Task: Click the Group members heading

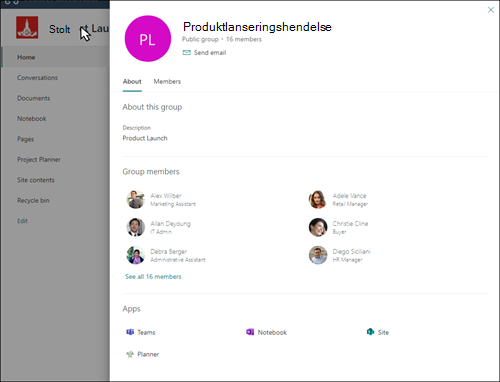Action: coord(151,172)
